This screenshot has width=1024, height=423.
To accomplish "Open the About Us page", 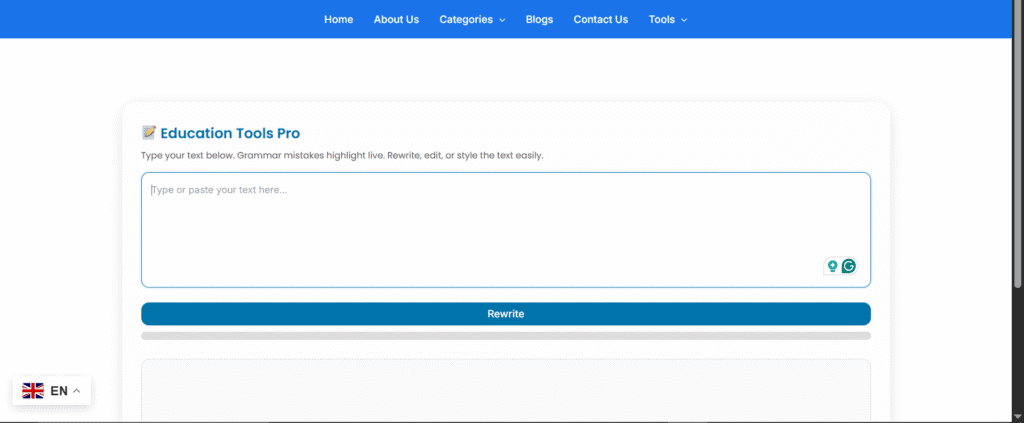I will click(396, 19).
